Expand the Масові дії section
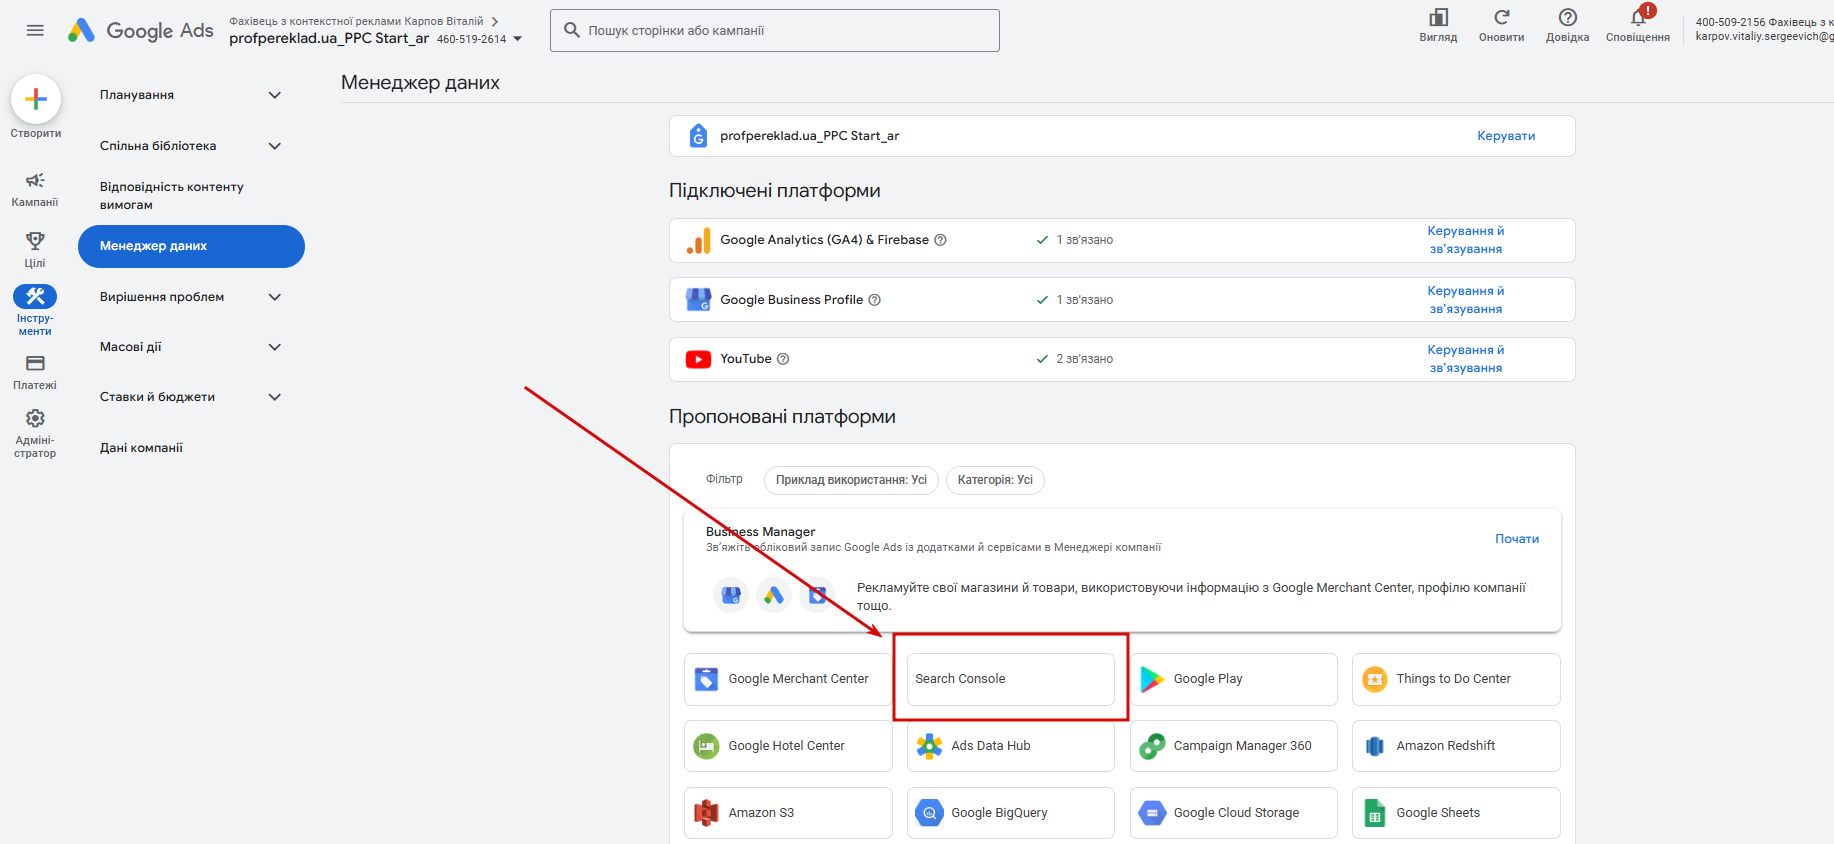This screenshot has width=1834, height=844. point(275,347)
